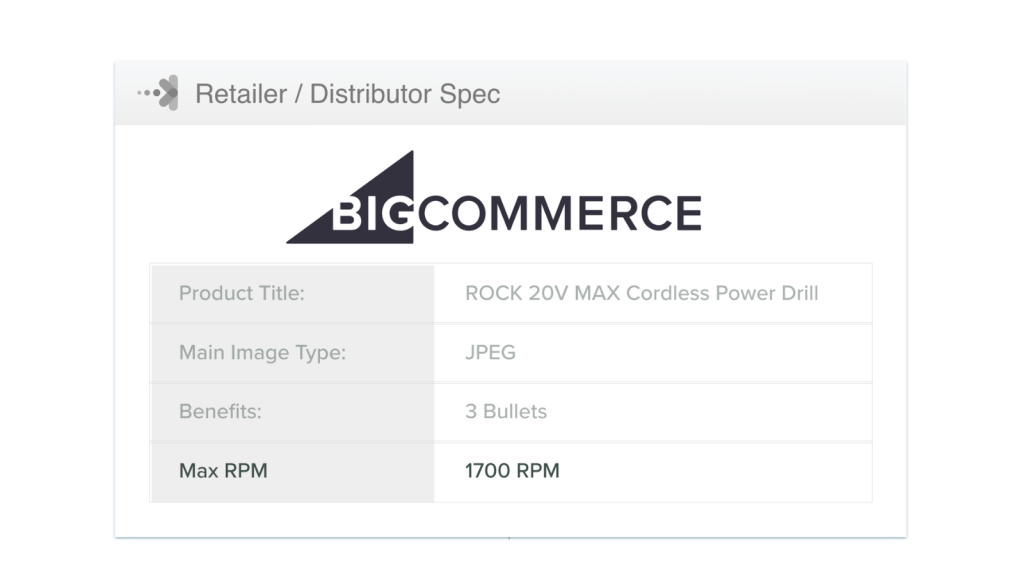
Task: Select the 3 Bullets value
Action: click(506, 411)
